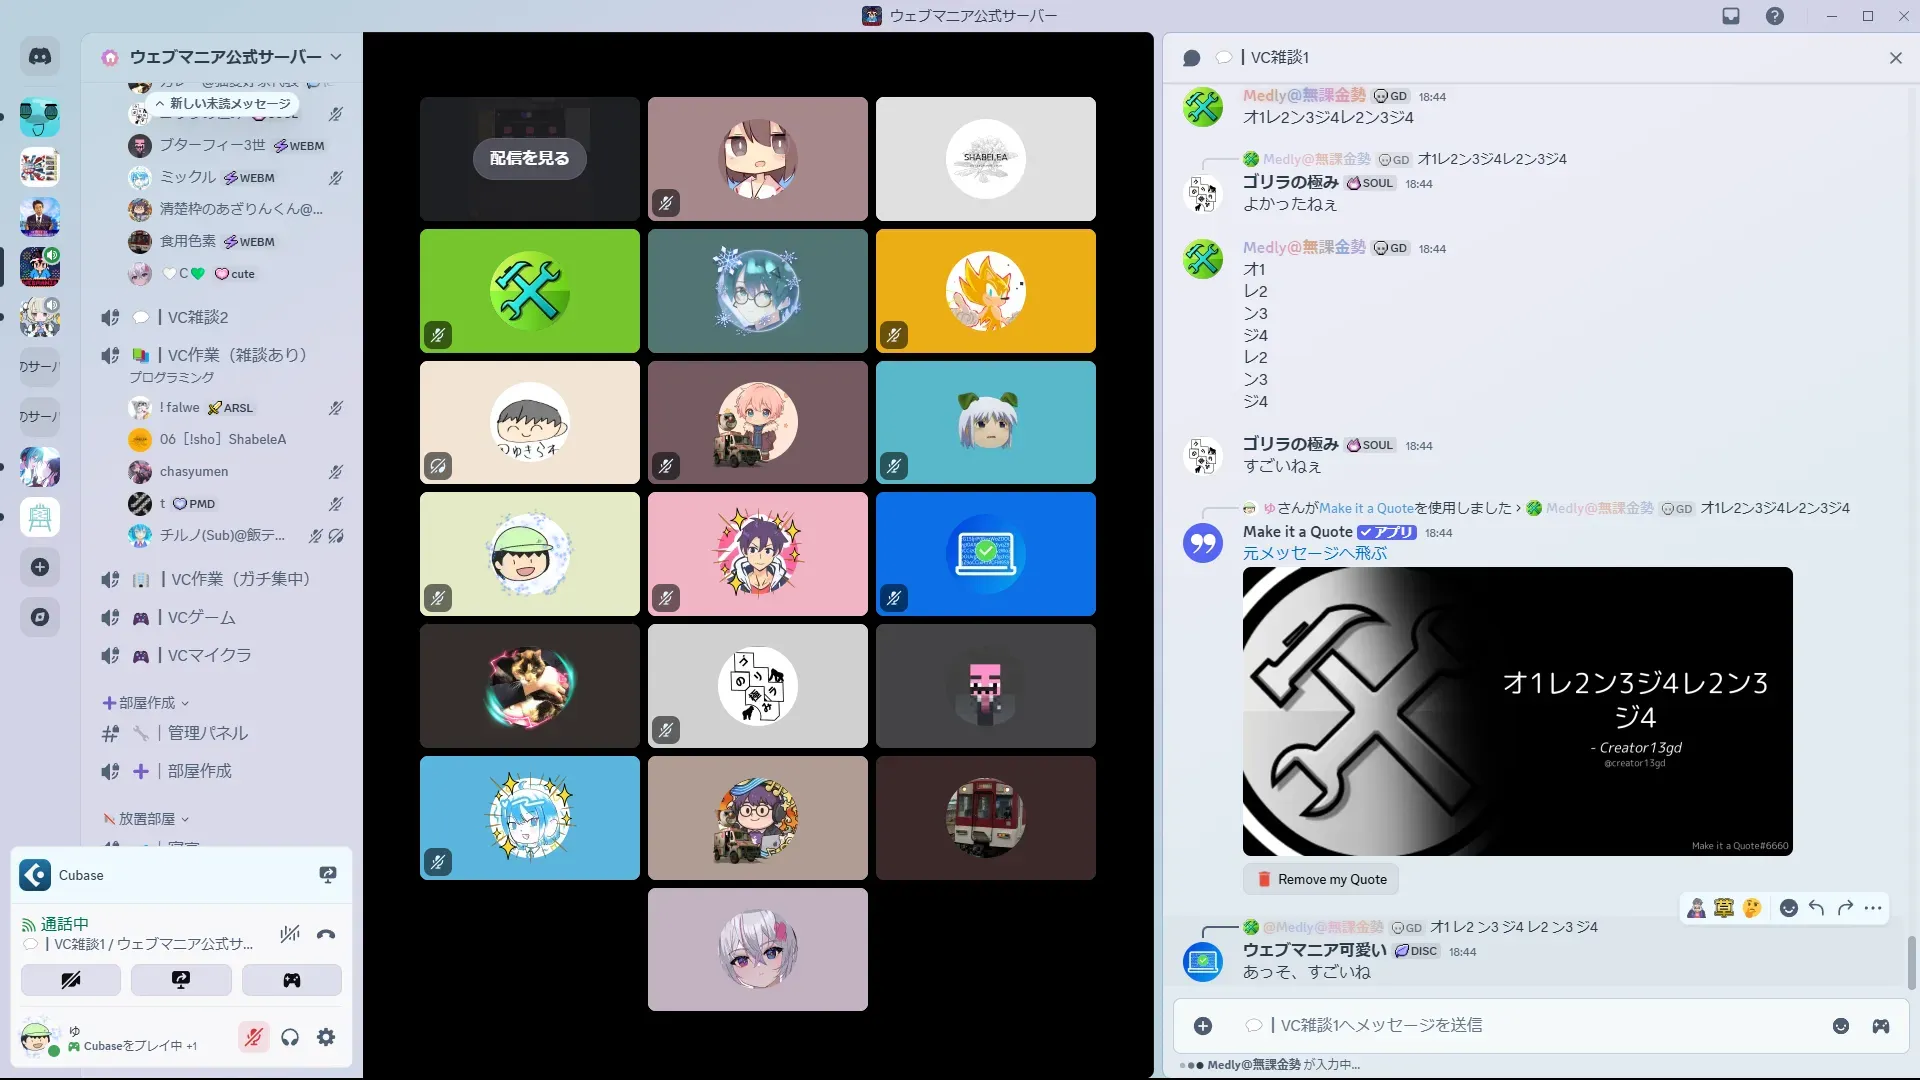Screen dimensions: 1920x1080
Task: Collapse the 部屋作成 category
Action: (146, 703)
